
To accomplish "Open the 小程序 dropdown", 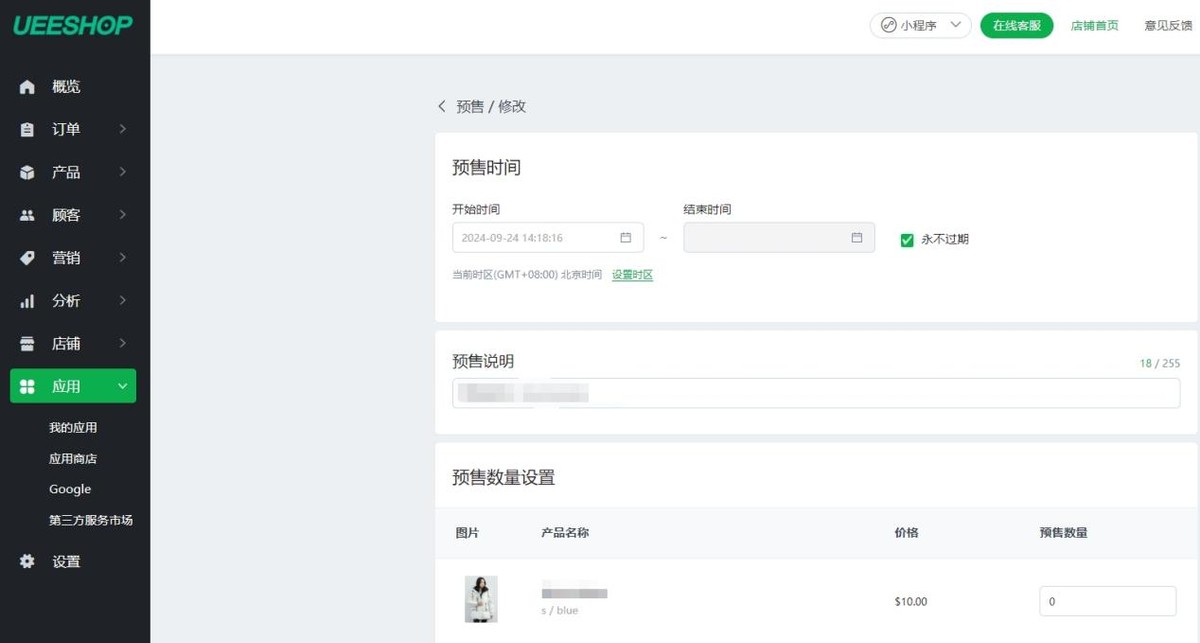I will (921, 25).
